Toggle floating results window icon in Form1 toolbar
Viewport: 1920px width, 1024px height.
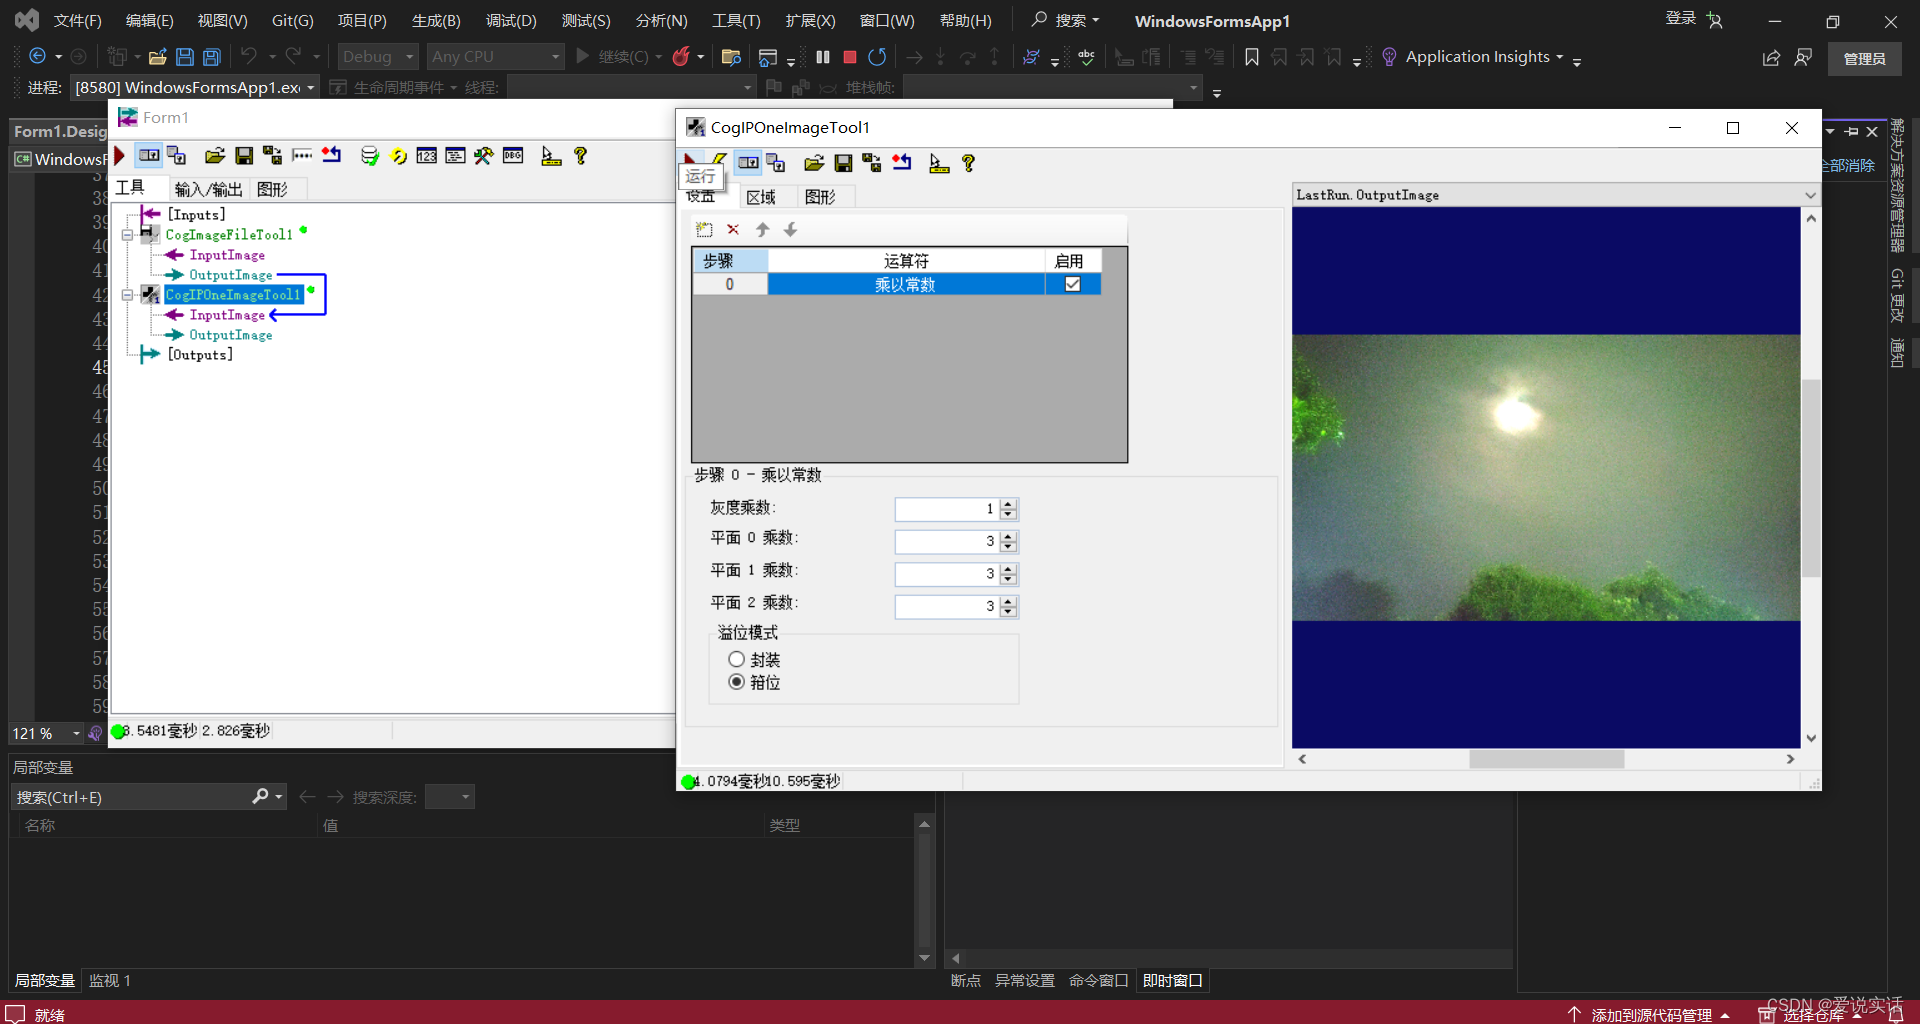pyautogui.click(x=177, y=156)
